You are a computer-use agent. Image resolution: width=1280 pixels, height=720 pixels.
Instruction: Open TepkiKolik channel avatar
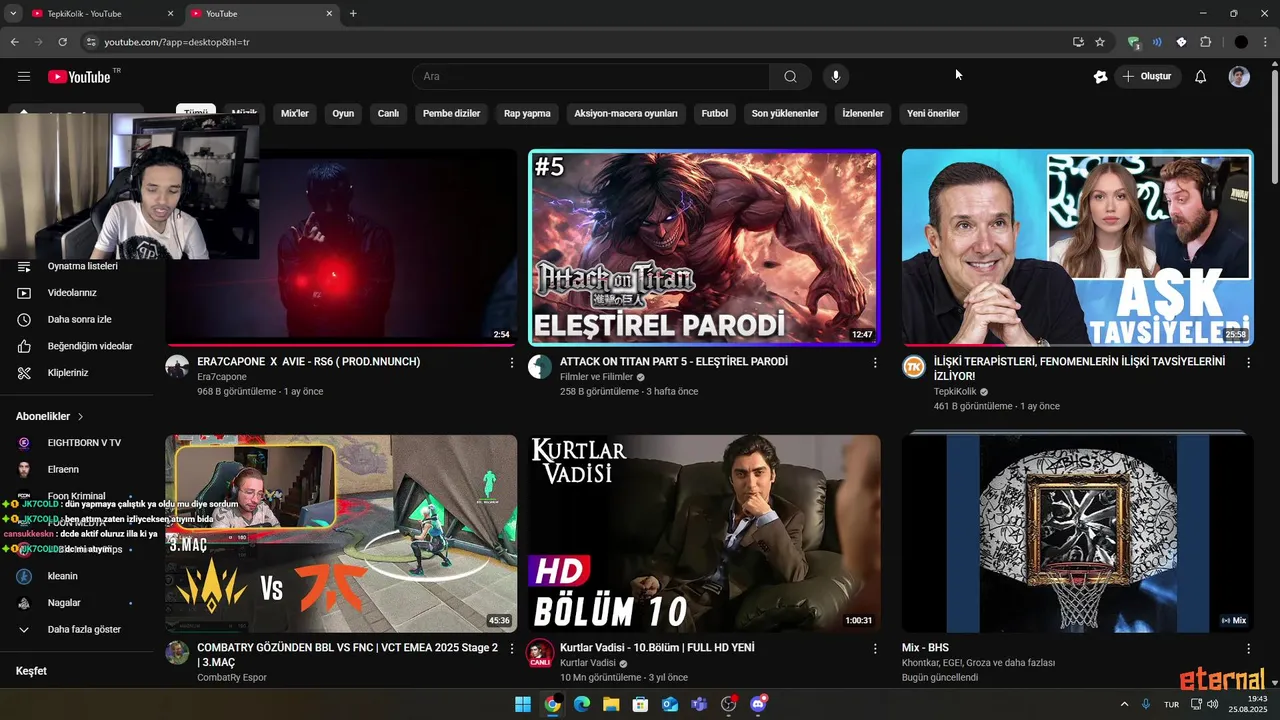pos(914,366)
